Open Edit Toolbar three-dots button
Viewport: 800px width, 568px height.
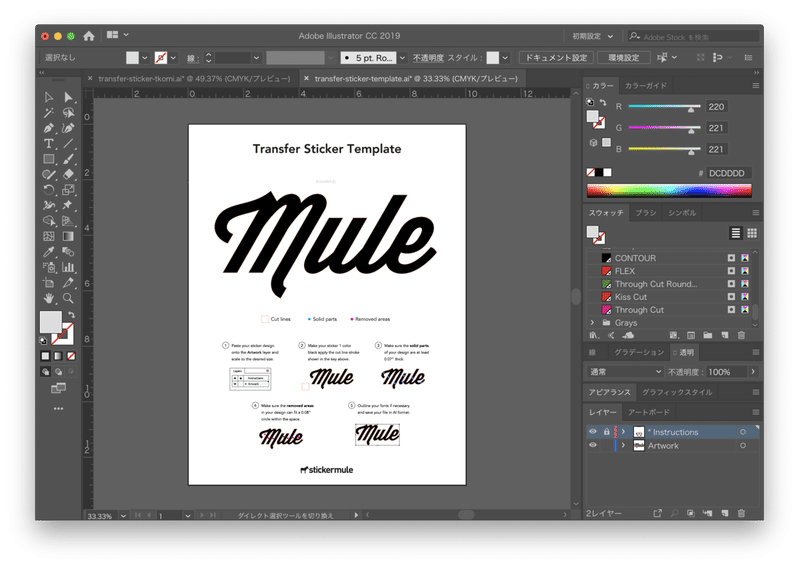click(58, 409)
